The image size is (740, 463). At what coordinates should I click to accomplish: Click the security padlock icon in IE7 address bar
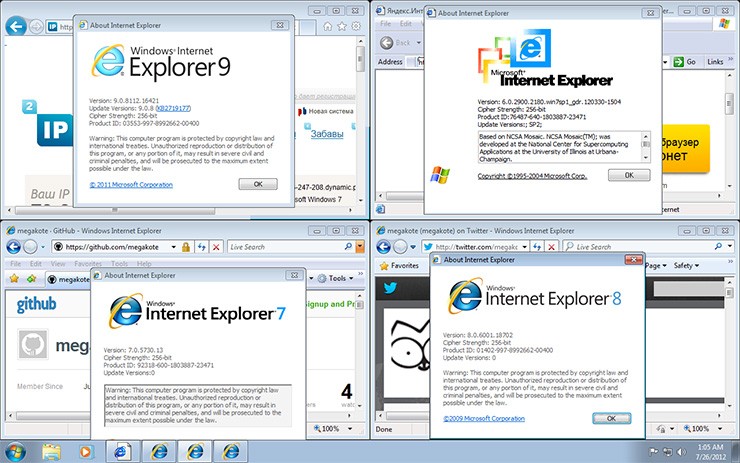tap(186, 247)
